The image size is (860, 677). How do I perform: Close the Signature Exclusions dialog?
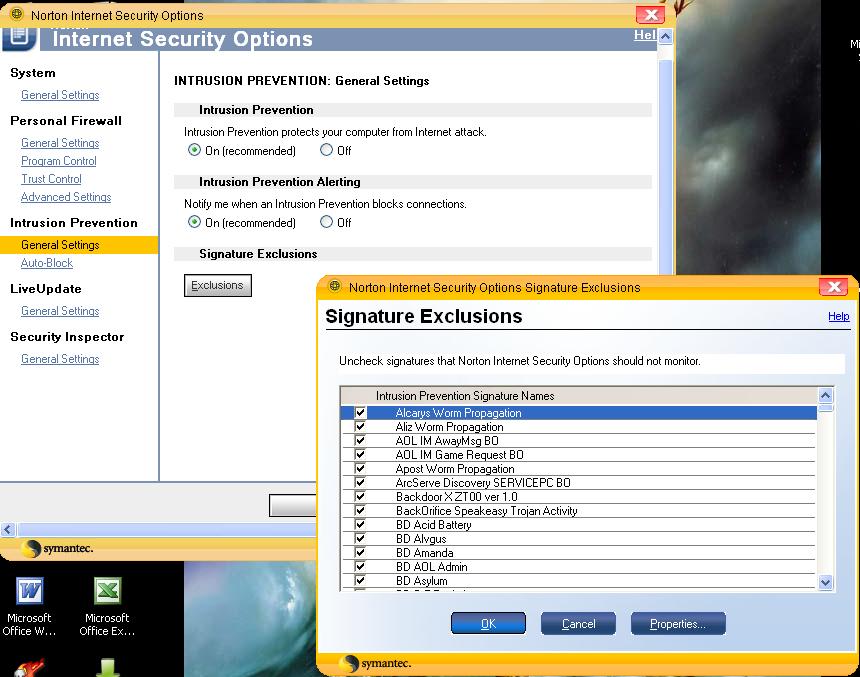point(834,286)
